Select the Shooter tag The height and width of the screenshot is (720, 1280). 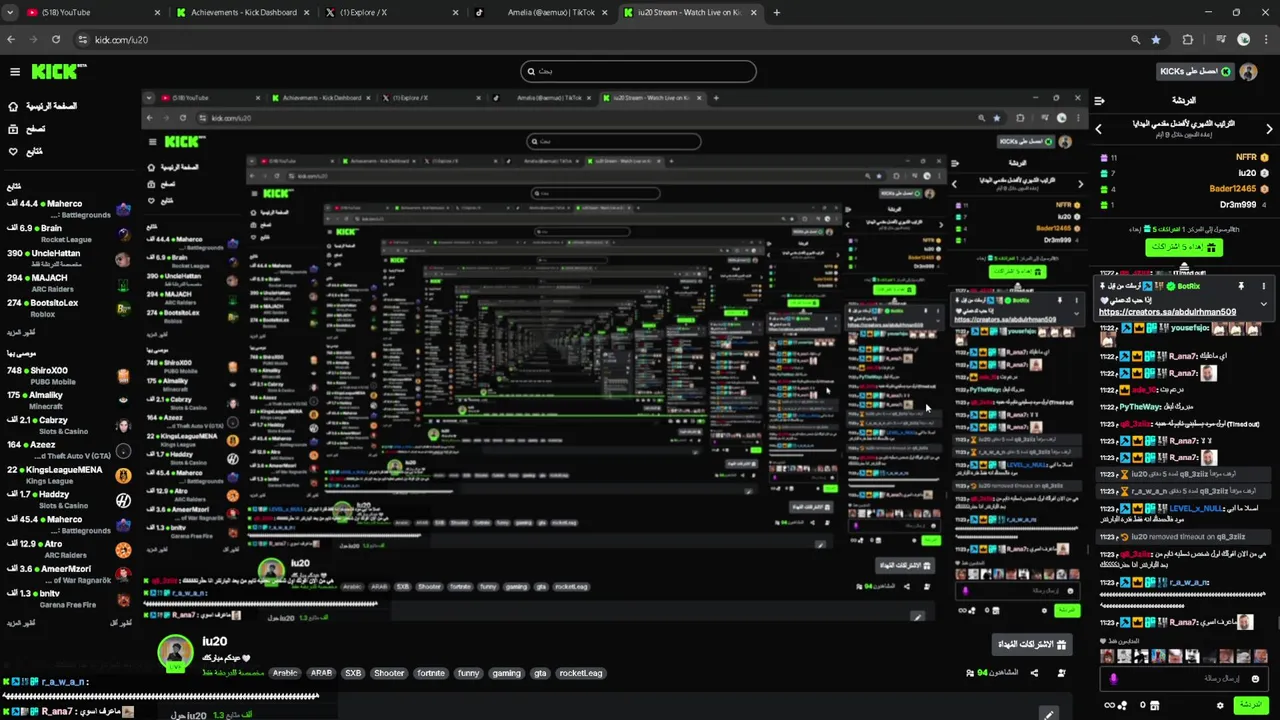click(x=389, y=673)
